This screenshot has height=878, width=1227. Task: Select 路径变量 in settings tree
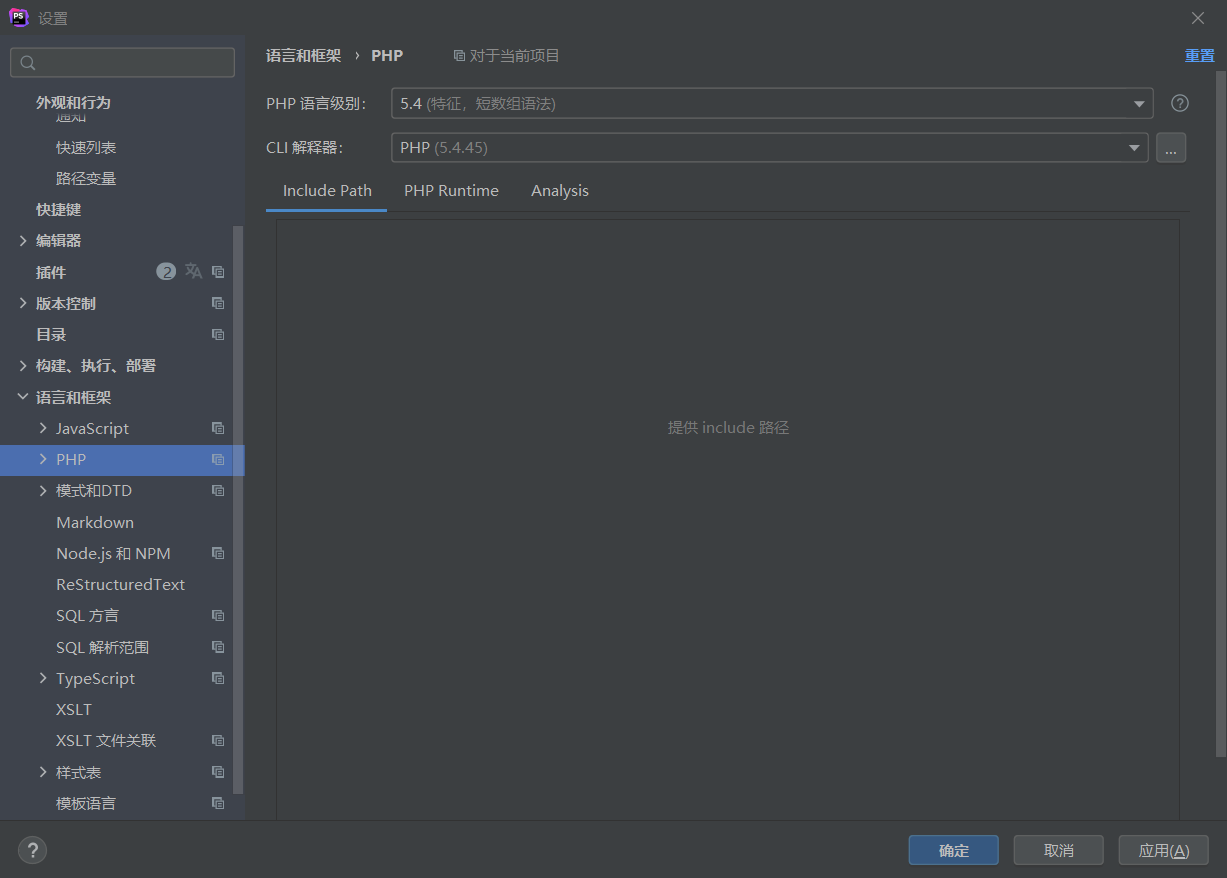pyautogui.click(x=86, y=178)
